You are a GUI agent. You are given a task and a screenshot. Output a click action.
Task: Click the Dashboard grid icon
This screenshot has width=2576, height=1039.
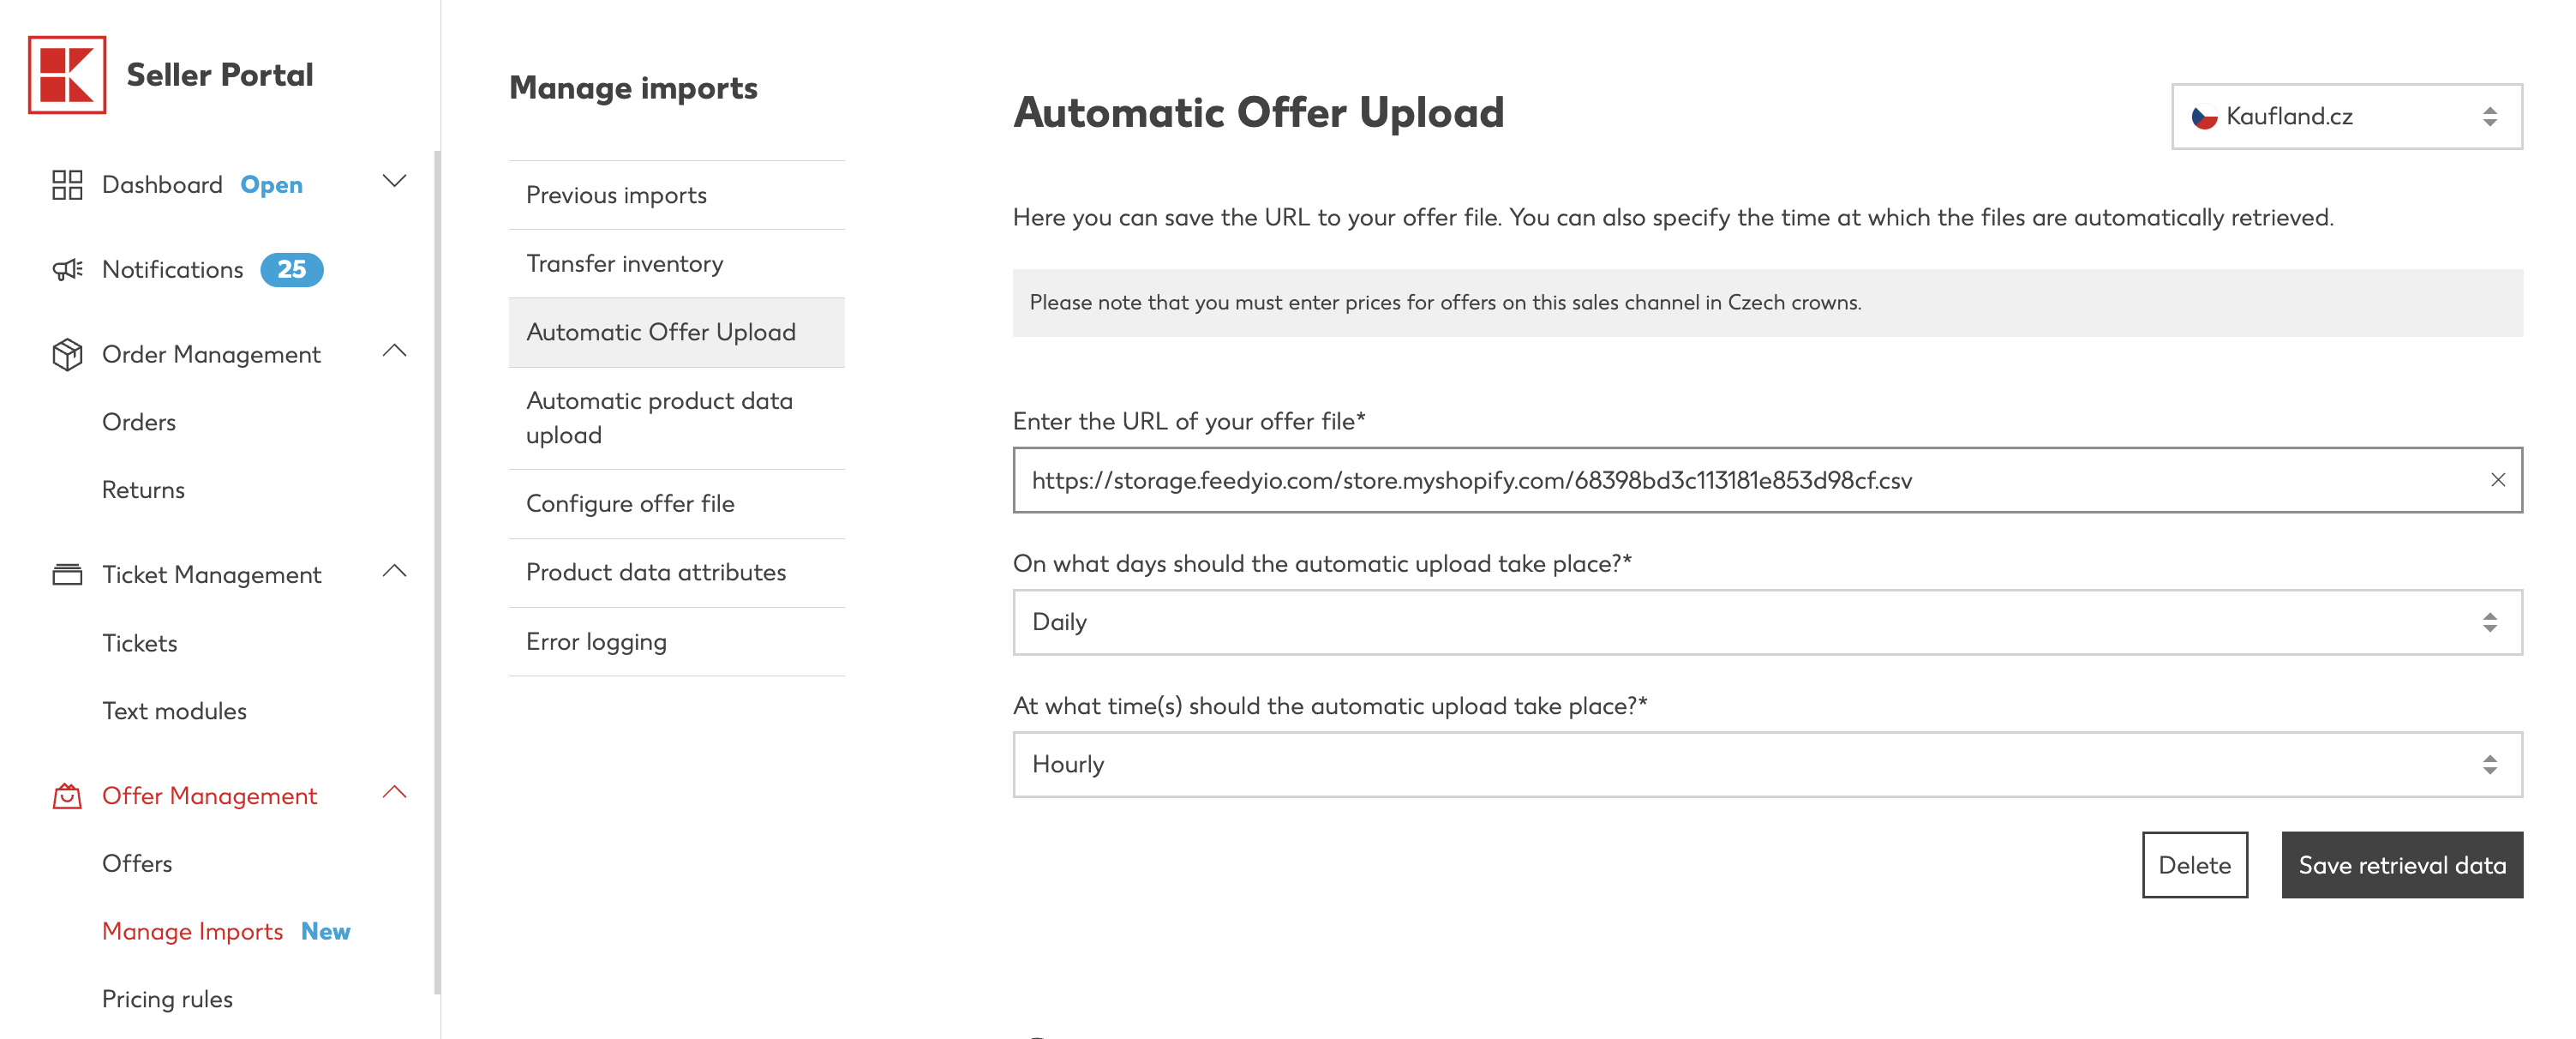coord(67,185)
